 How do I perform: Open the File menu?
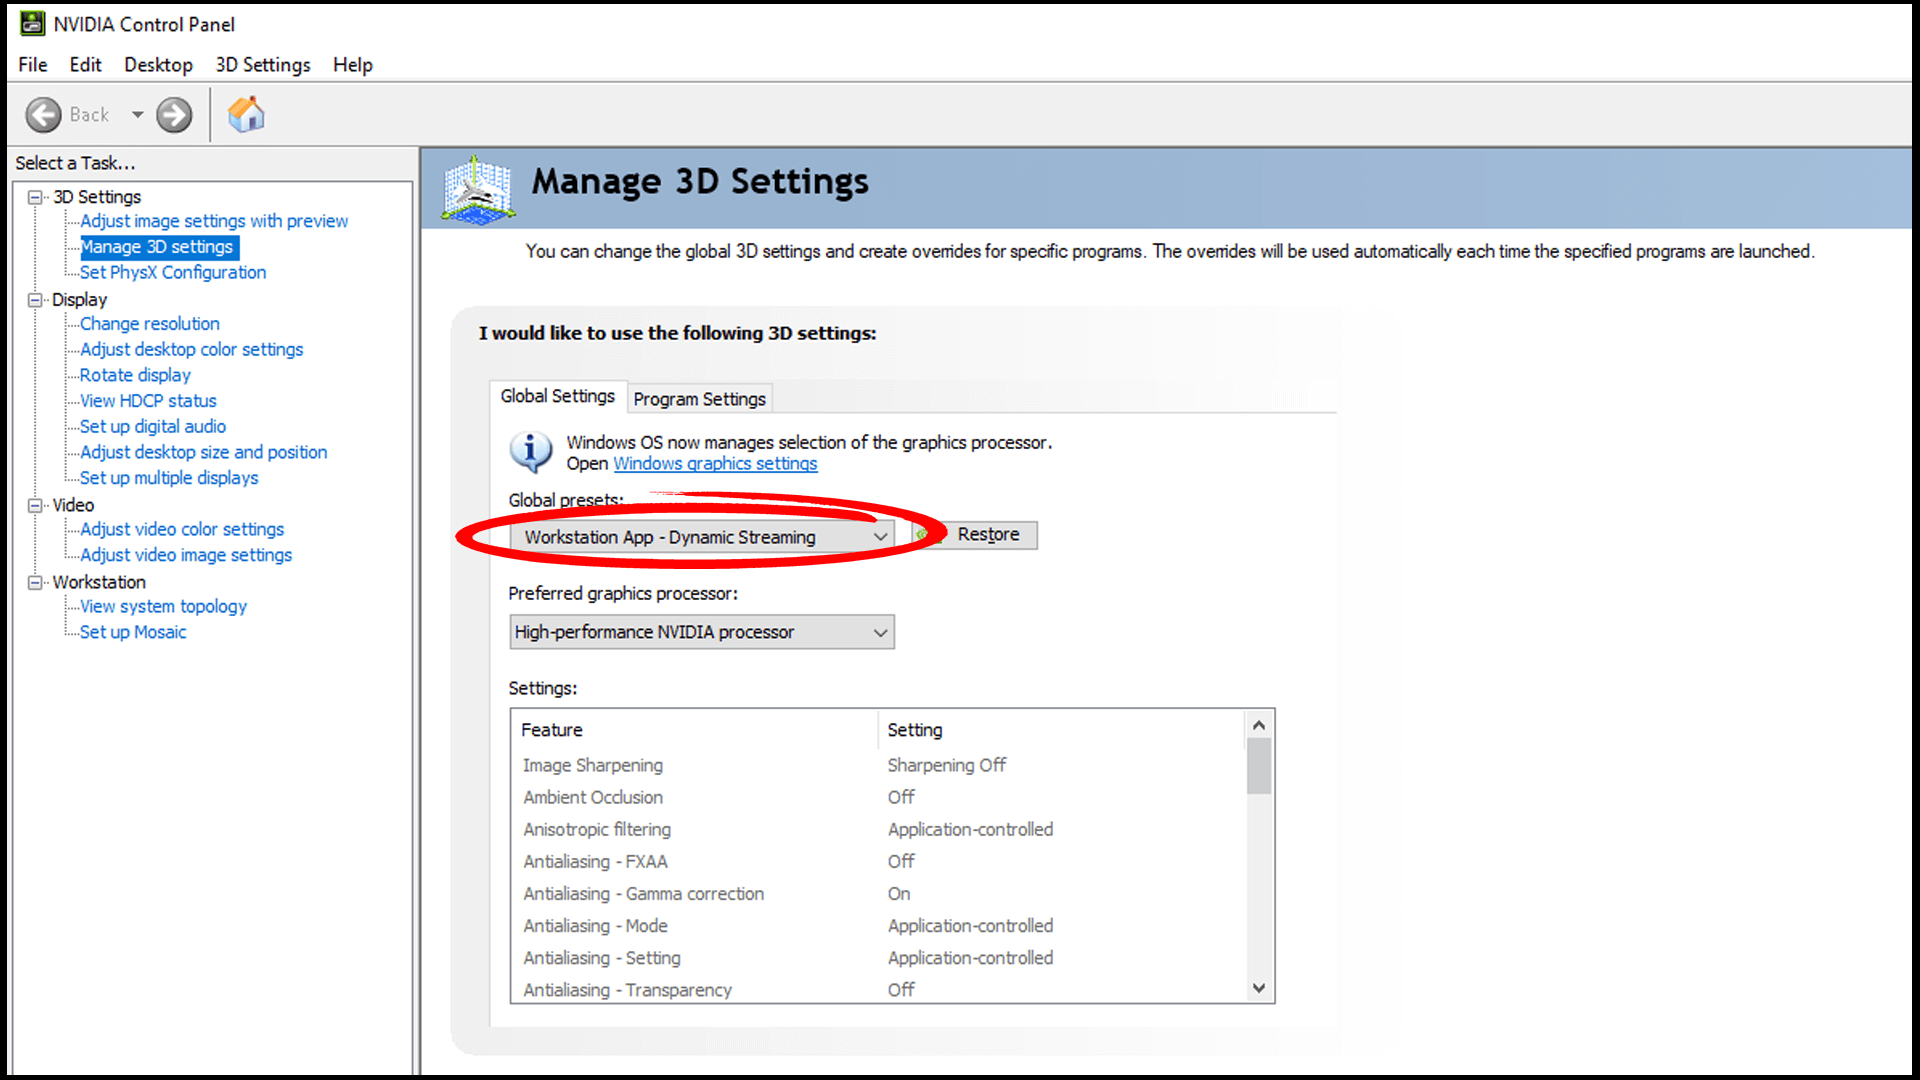point(33,65)
